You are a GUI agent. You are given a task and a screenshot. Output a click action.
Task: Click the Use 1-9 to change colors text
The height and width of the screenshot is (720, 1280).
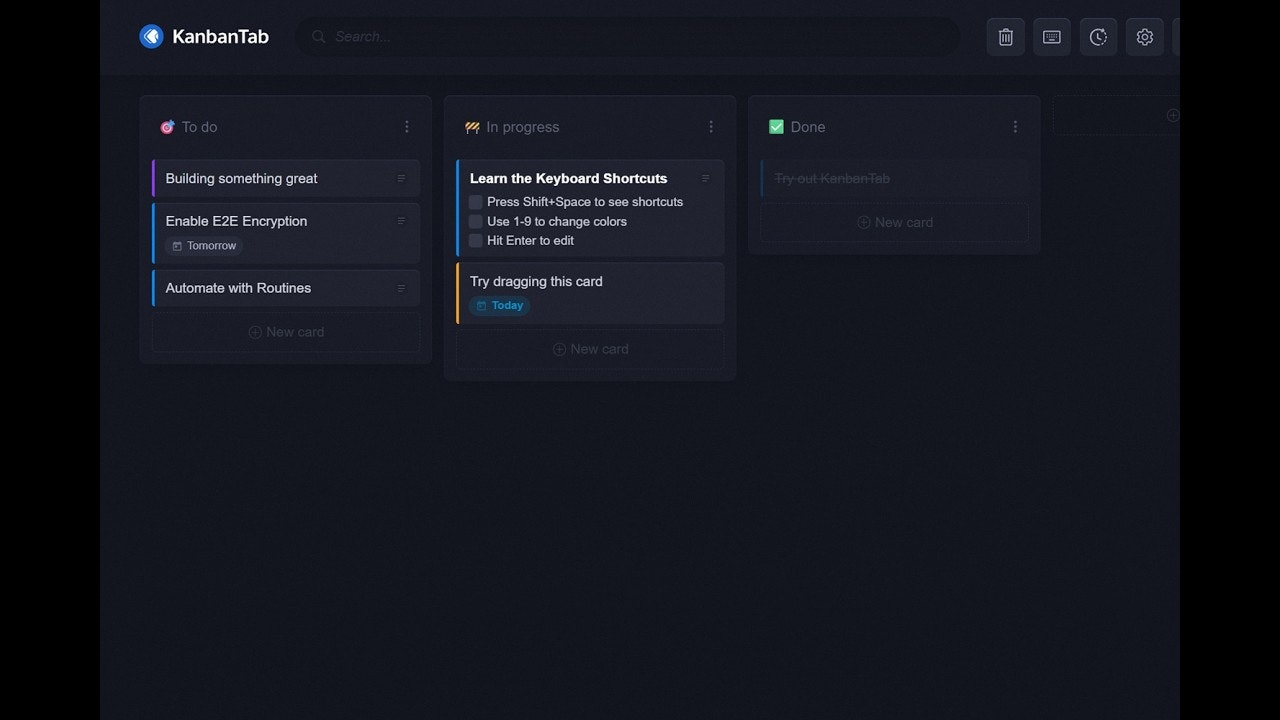[x=557, y=221]
